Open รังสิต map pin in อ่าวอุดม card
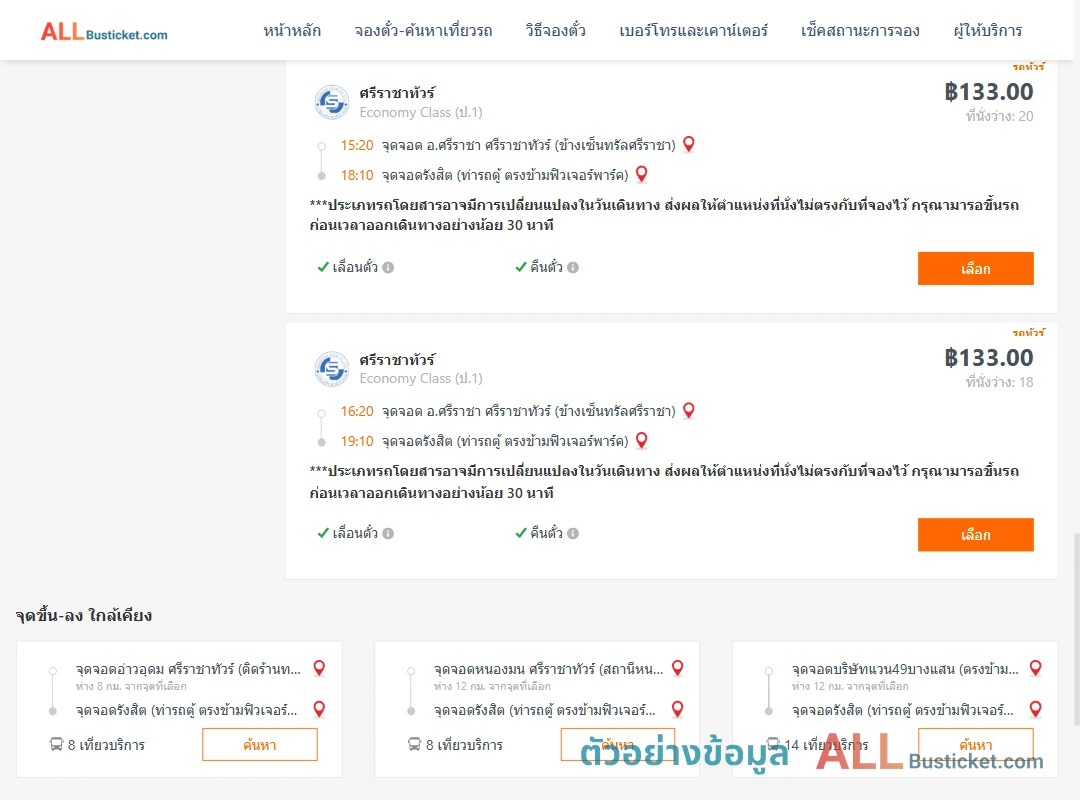 (x=319, y=709)
